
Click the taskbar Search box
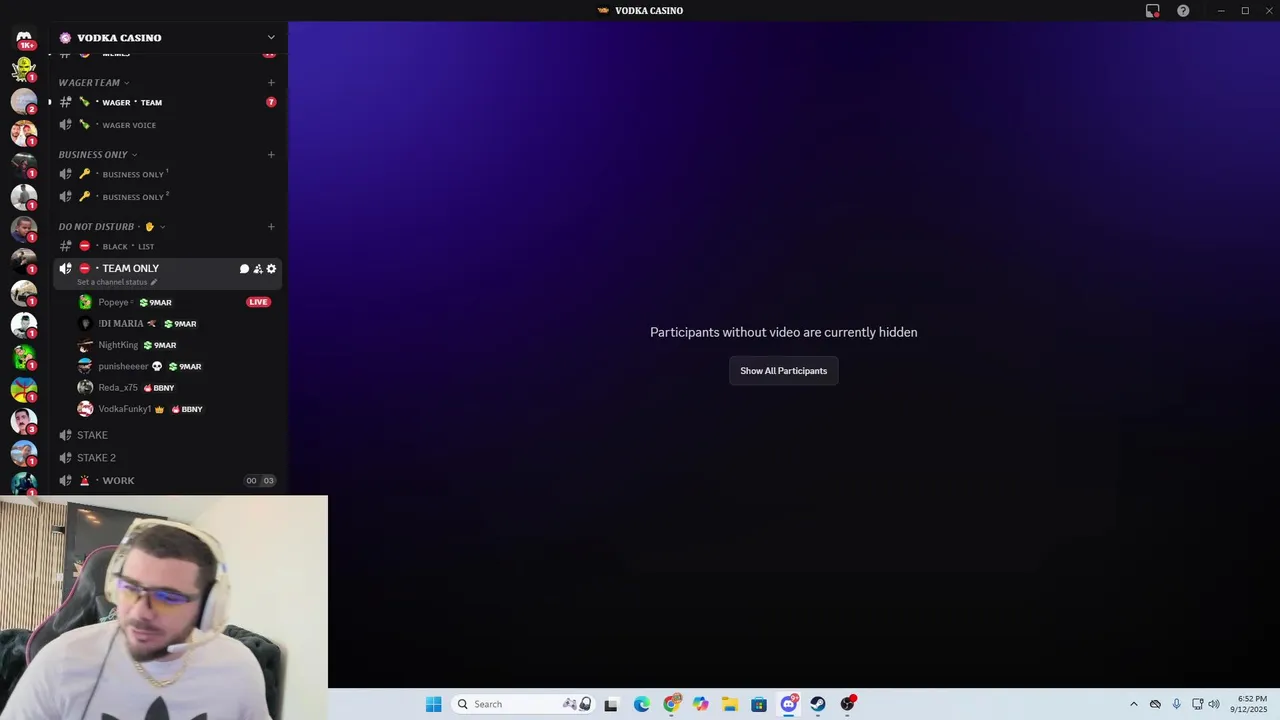525,704
